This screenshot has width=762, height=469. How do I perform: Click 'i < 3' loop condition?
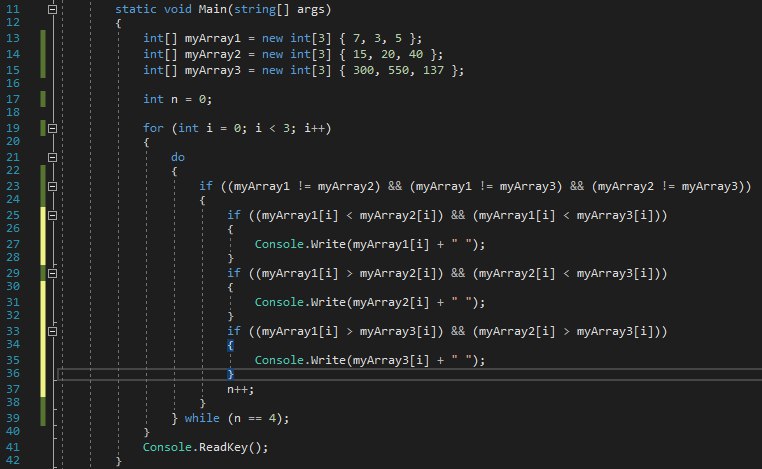tap(272, 128)
